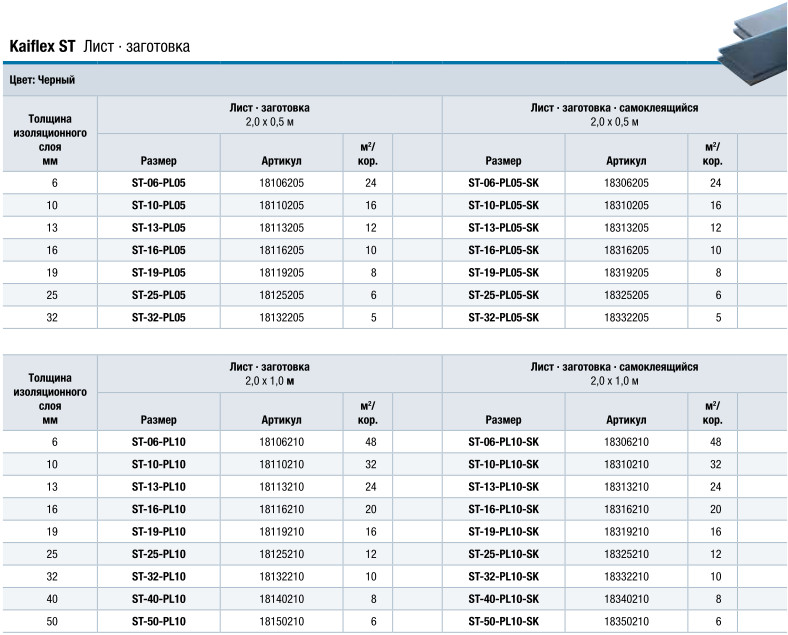This screenshot has height=635, width=788.
Task: Click size code ST-32-PL05-SK
Action: click(x=504, y=318)
